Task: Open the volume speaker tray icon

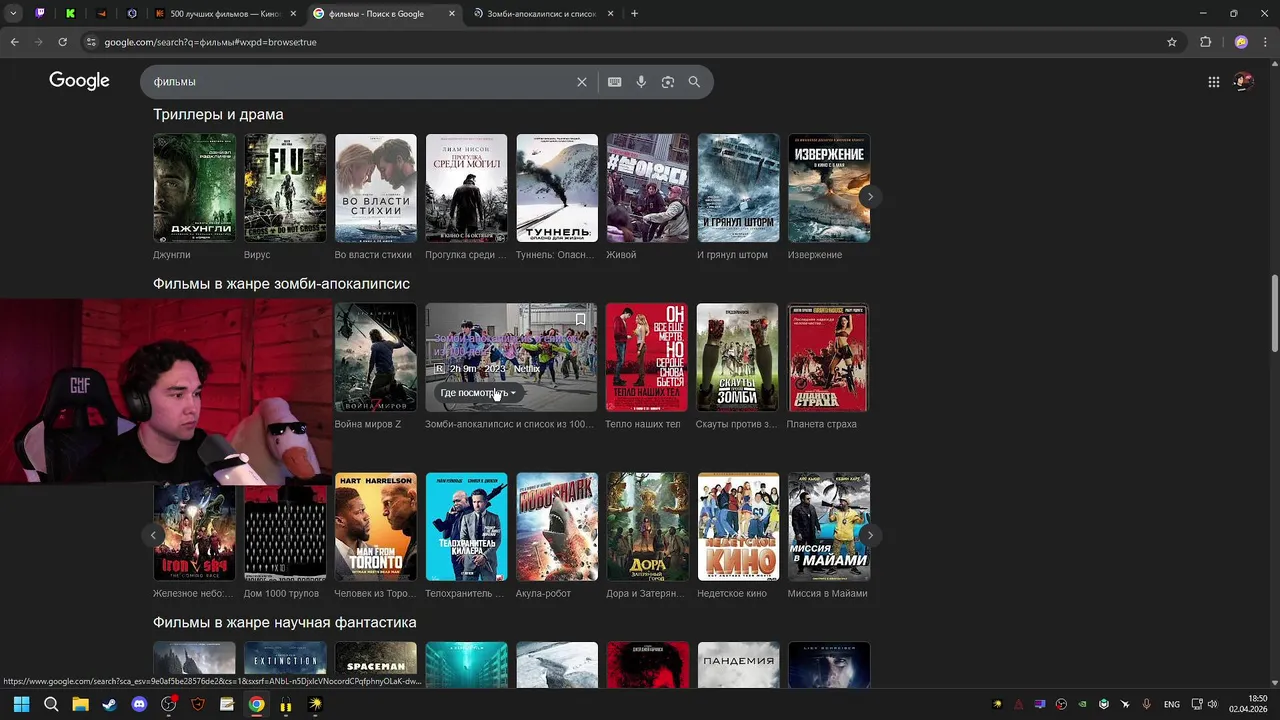Action: click(1211, 704)
